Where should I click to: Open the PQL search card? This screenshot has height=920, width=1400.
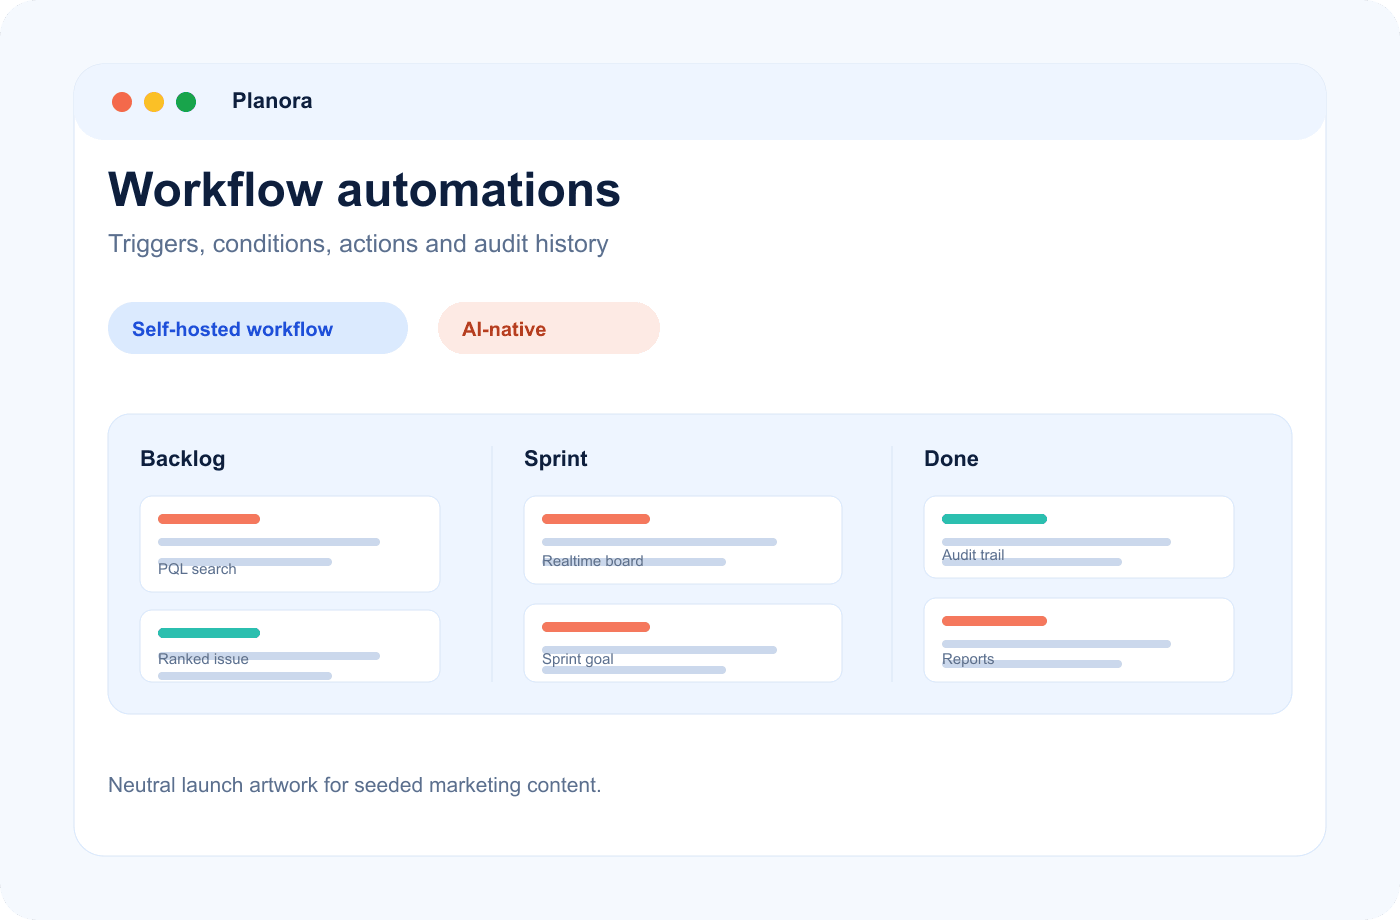(x=290, y=544)
